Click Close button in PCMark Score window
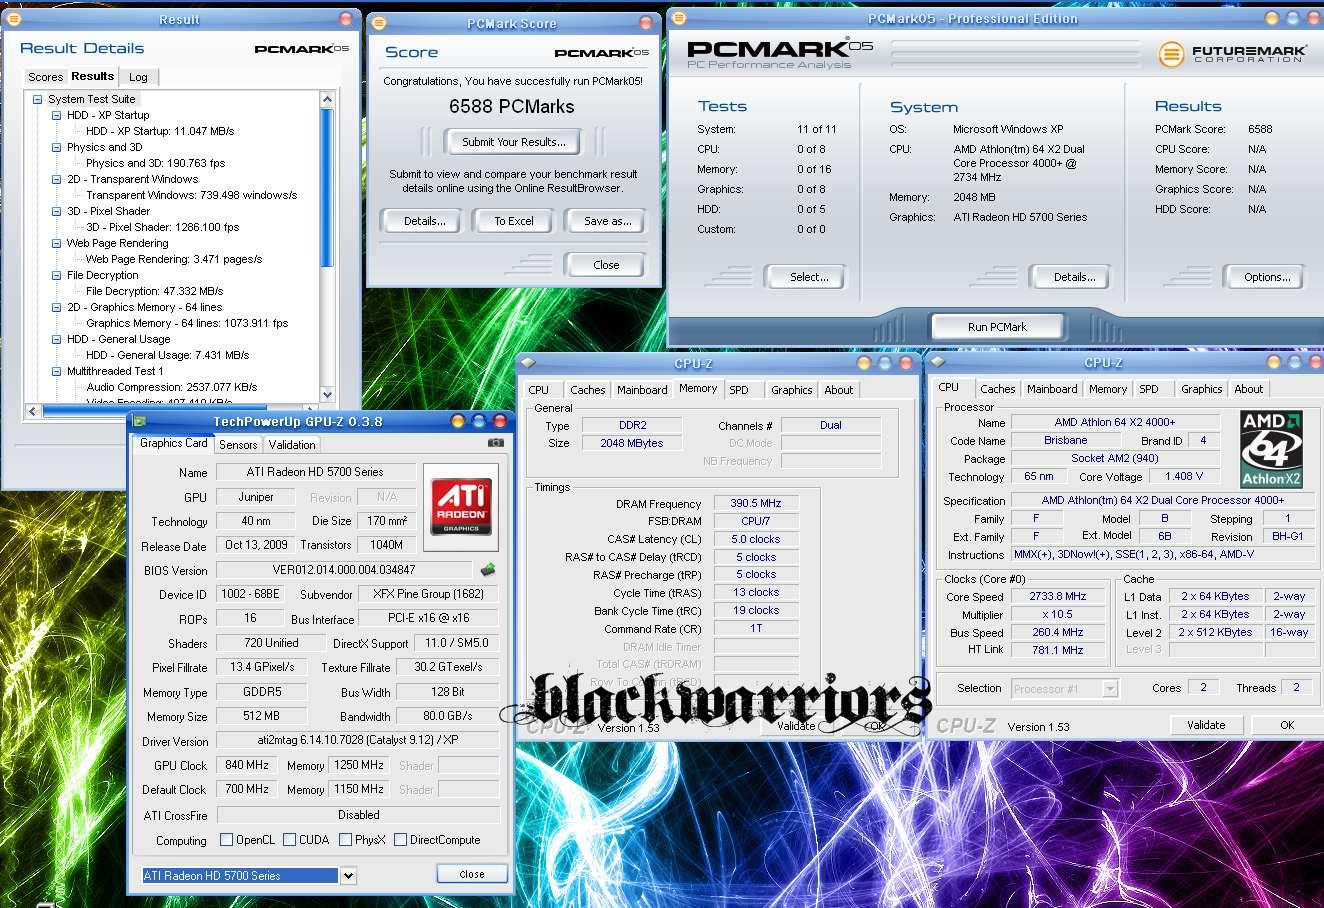 coord(606,265)
